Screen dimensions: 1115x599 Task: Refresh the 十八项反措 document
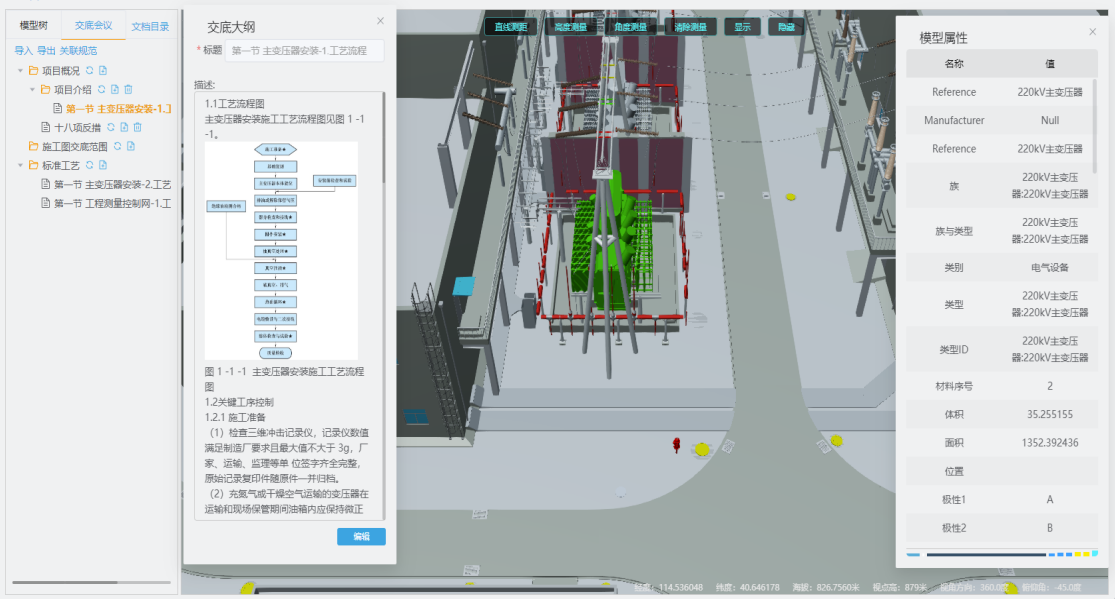(111, 127)
